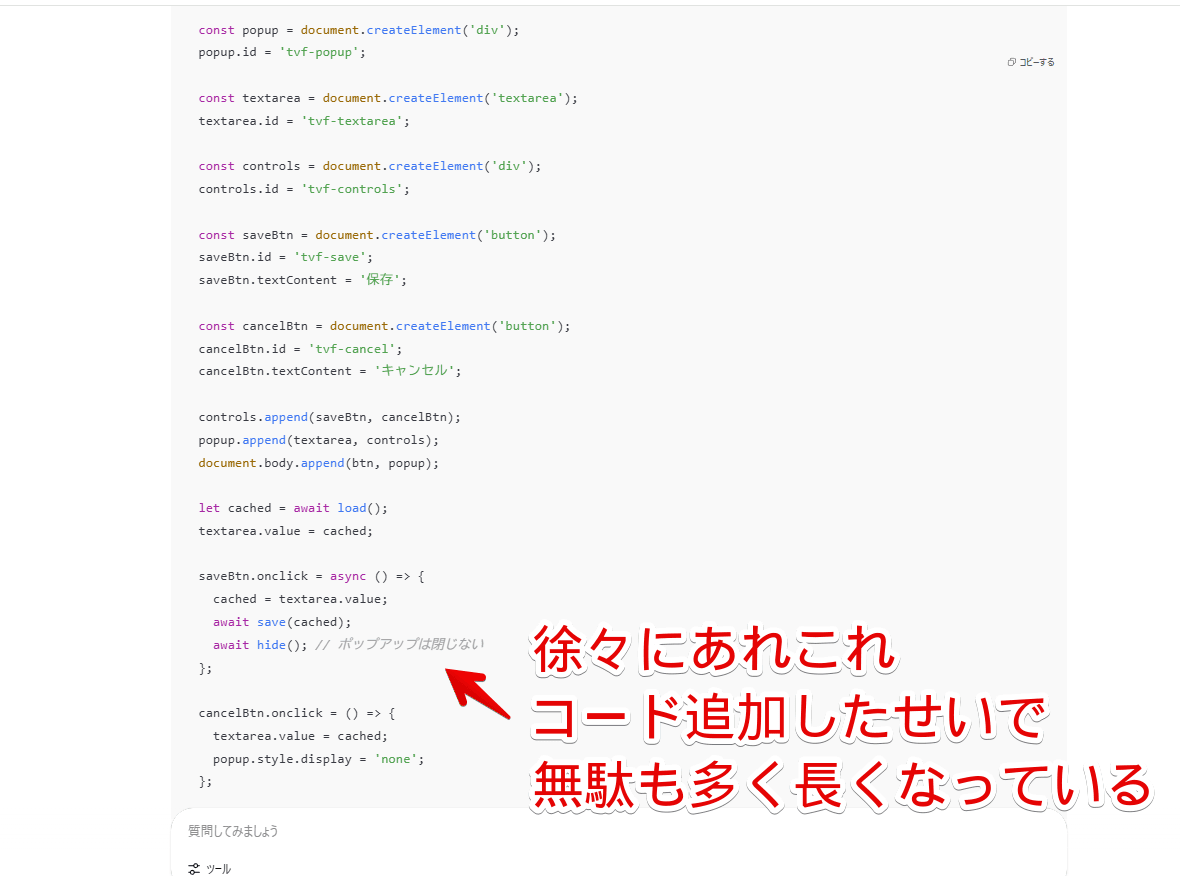Click the line "cancelBtn.onclick = () => {"

297,713
